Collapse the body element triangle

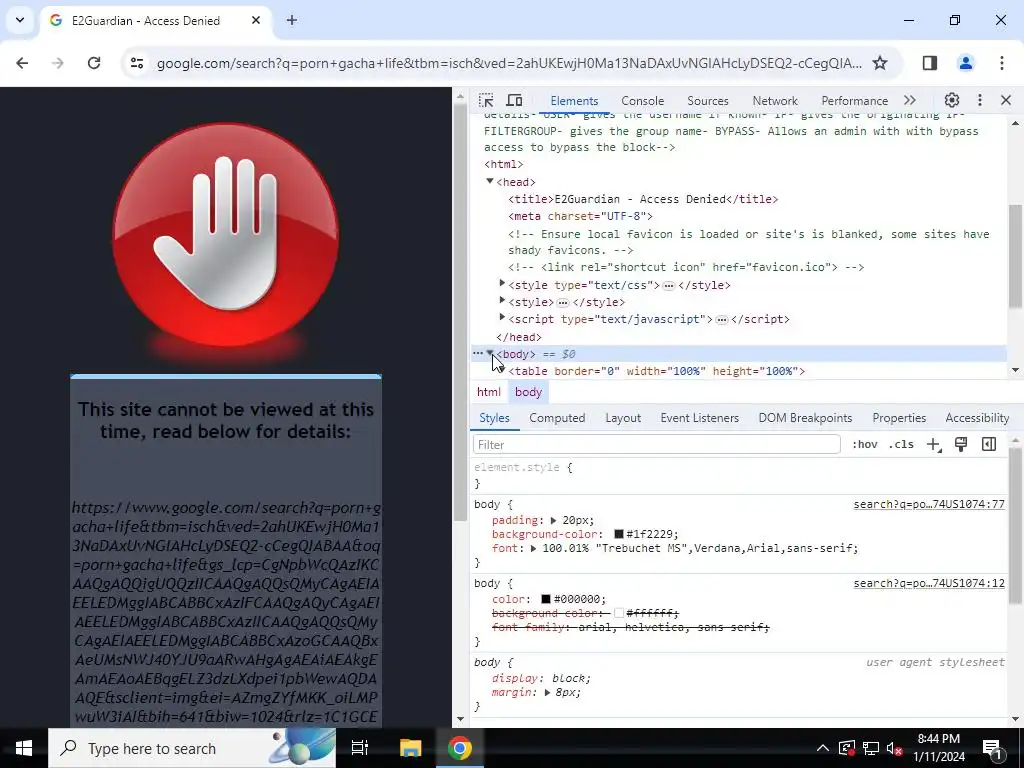(x=490, y=353)
